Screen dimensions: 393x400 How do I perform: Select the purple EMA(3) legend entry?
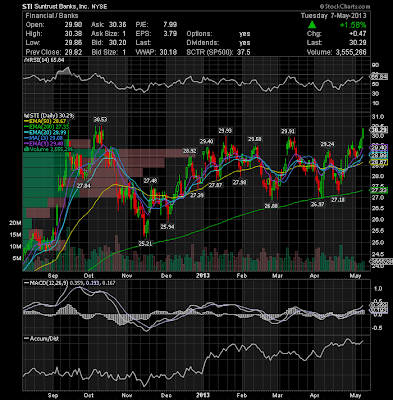[44, 144]
